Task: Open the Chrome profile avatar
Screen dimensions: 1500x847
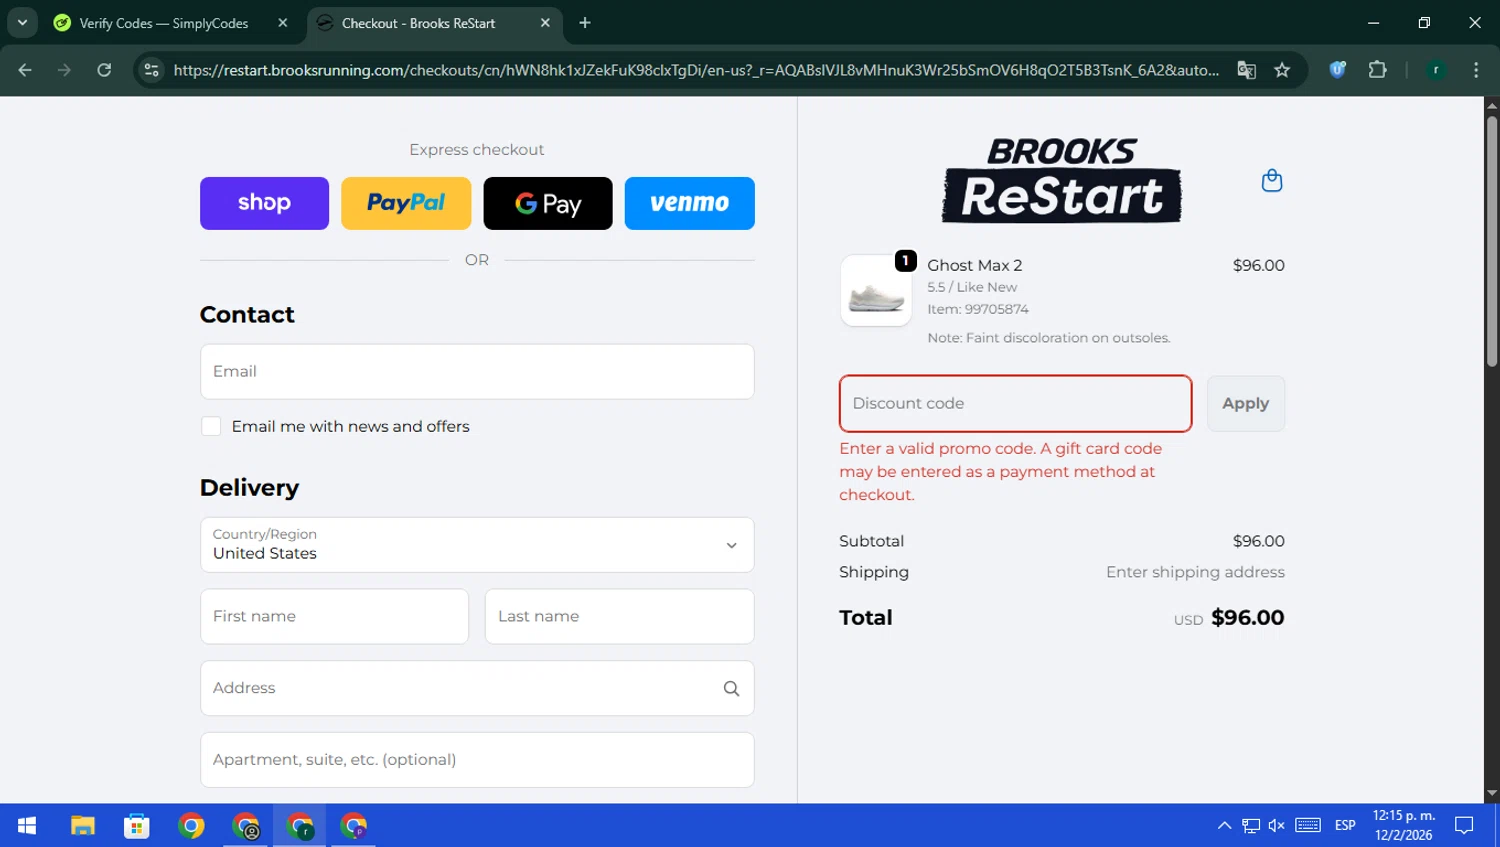Action: click(1436, 70)
